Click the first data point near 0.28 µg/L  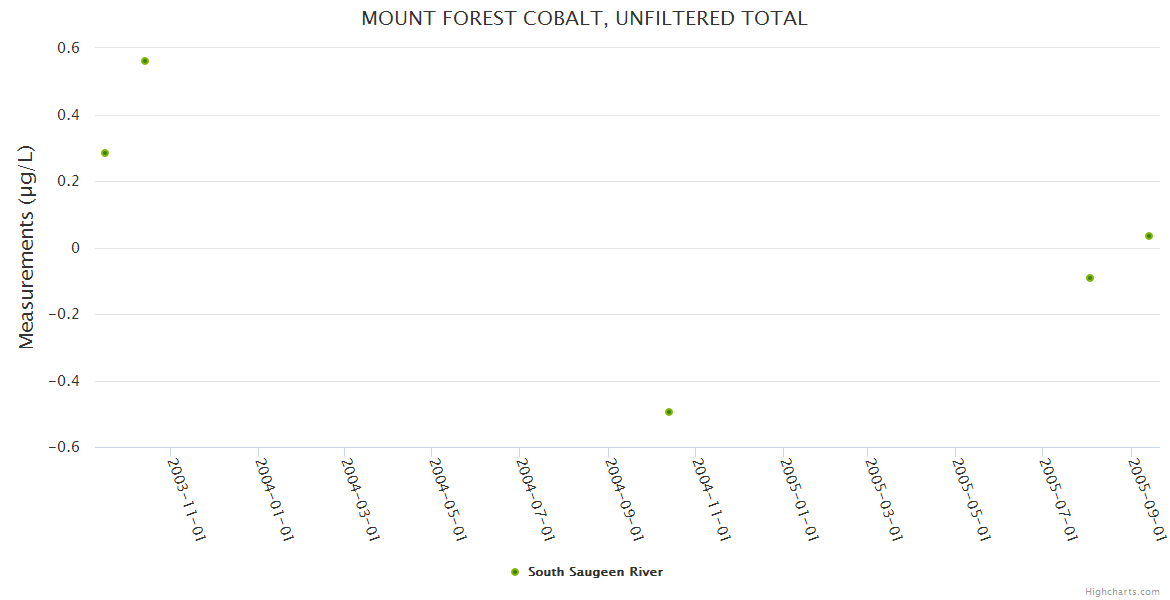[105, 153]
